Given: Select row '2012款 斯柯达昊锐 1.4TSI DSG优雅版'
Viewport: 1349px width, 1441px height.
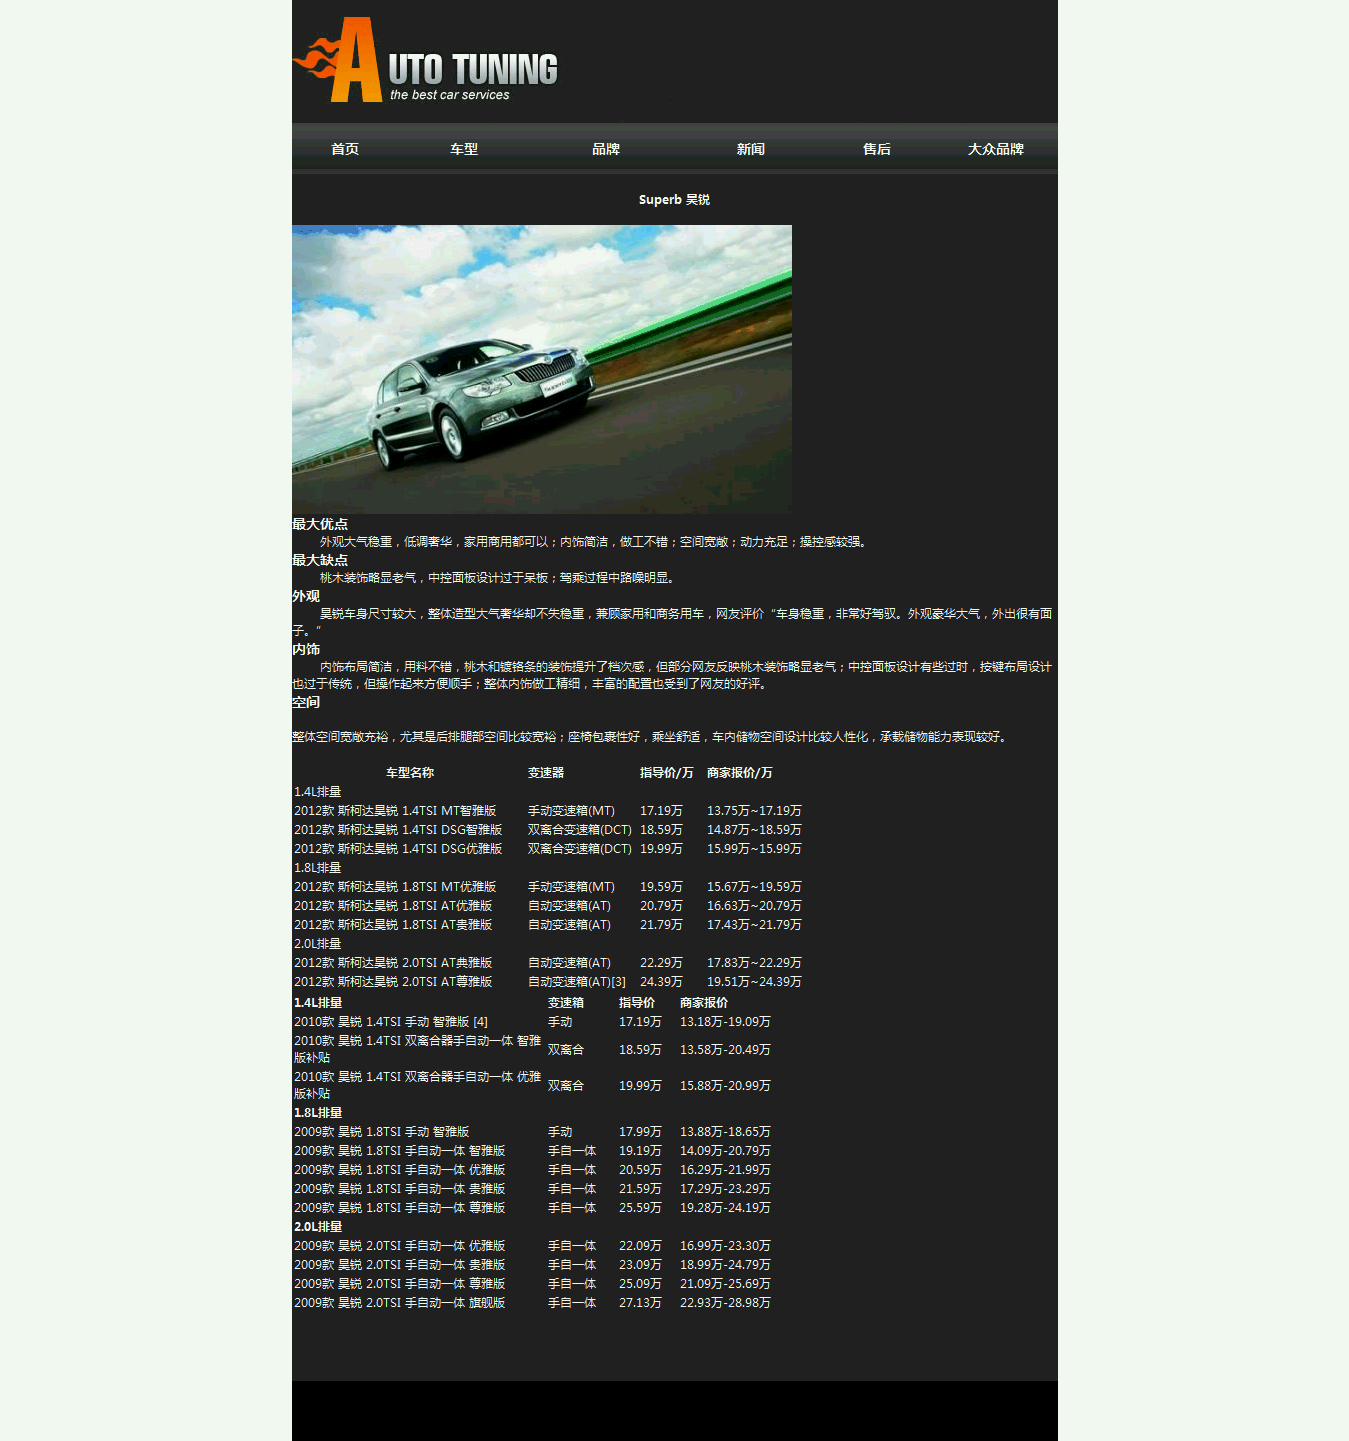Looking at the screenshot, I should click(x=548, y=849).
